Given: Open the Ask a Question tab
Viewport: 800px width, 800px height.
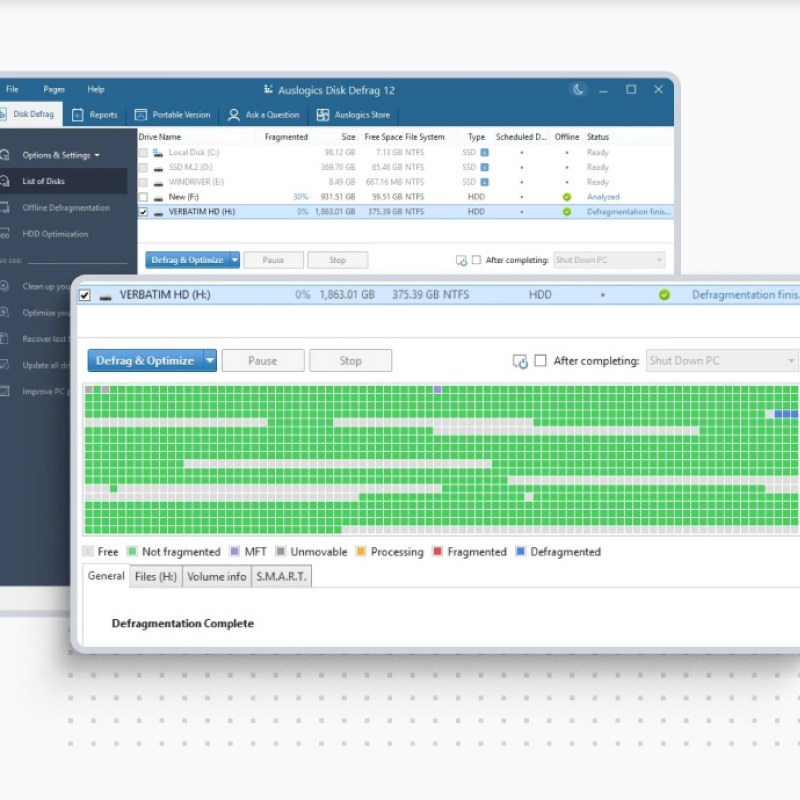Looking at the screenshot, I should coord(264,115).
